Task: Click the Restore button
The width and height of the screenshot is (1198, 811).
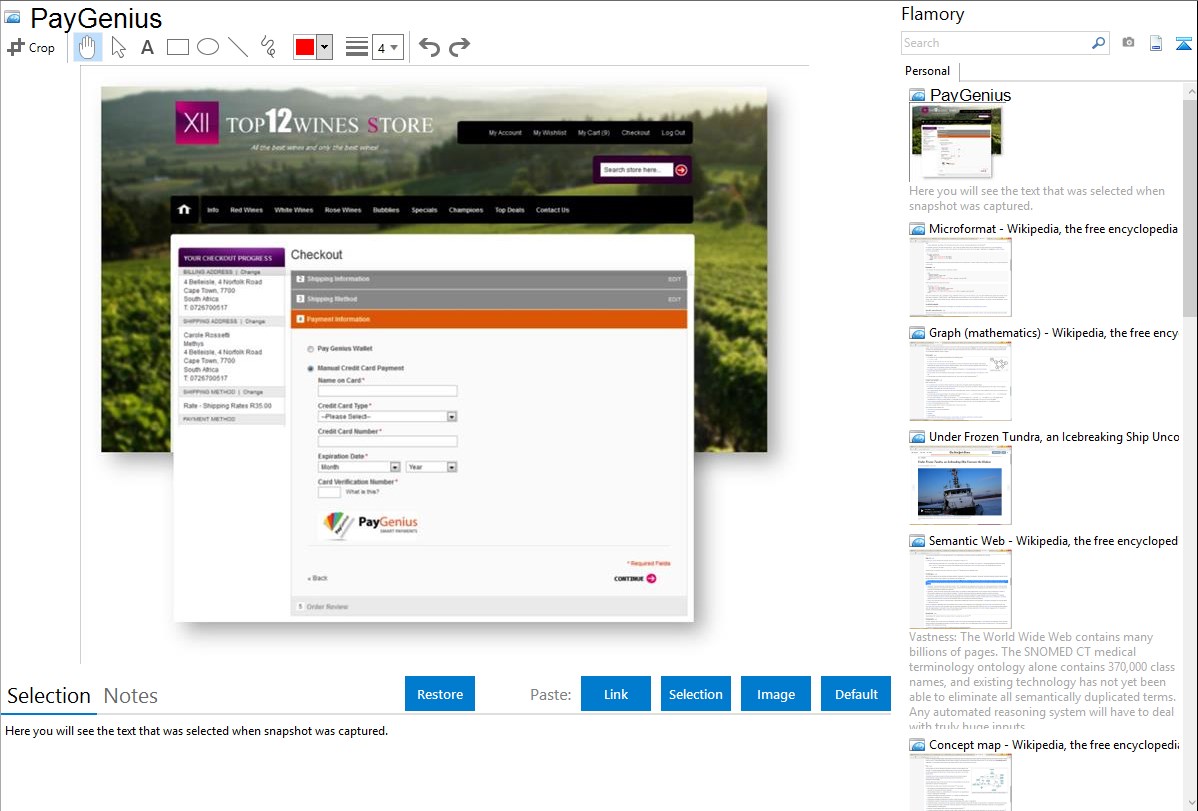Action: (x=439, y=694)
